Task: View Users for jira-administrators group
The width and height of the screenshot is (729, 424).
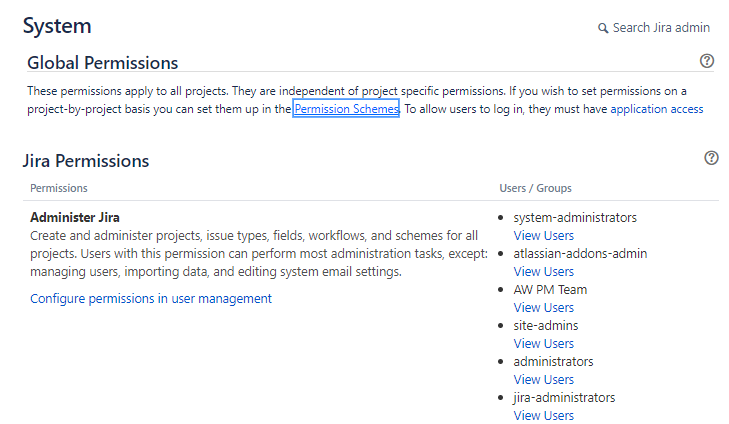Action: coord(543,415)
